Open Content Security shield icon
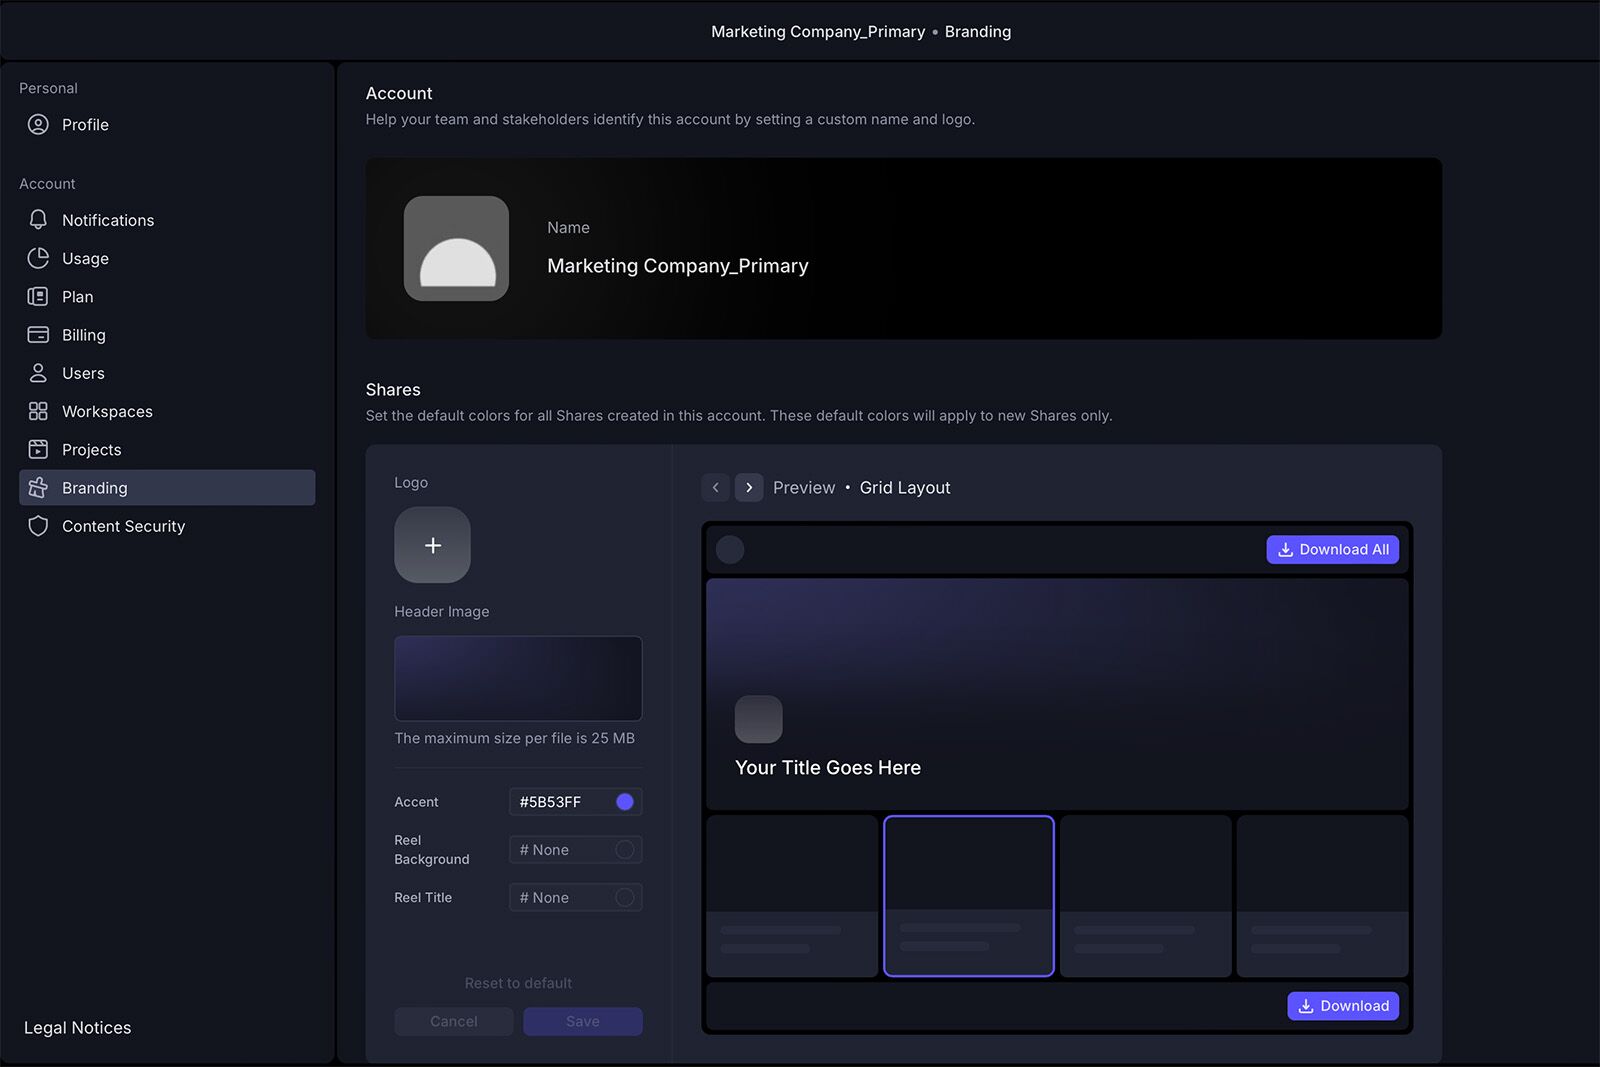This screenshot has width=1600, height=1067. click(38, 525)
